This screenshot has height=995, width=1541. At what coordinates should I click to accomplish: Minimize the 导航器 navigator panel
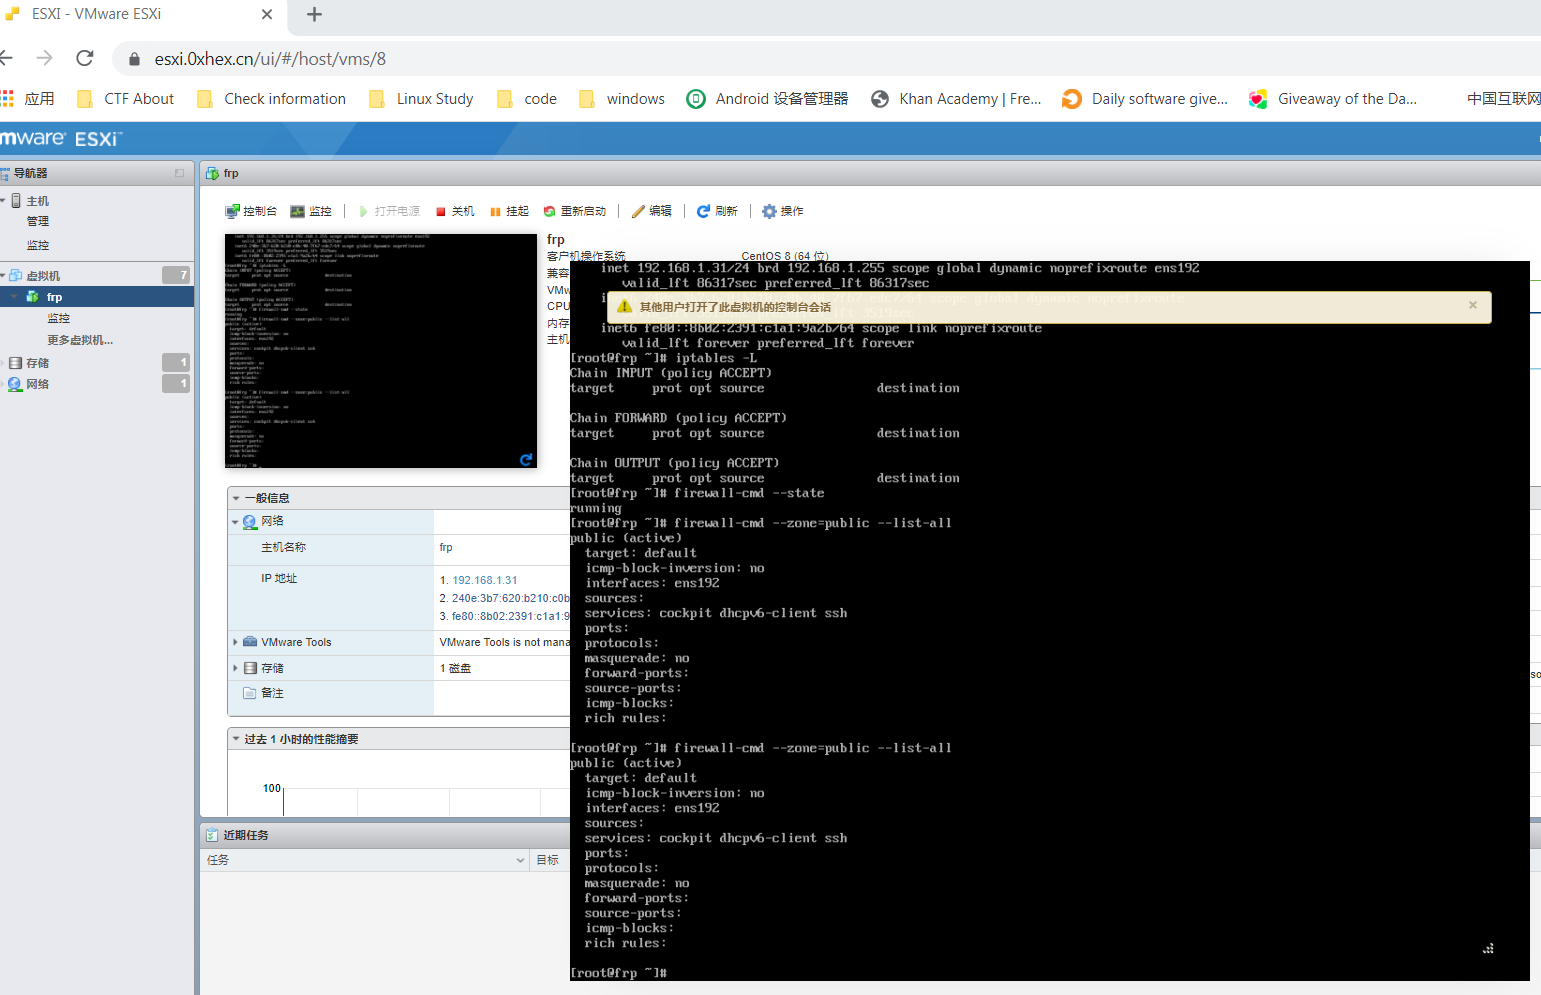tap(180, 173)
